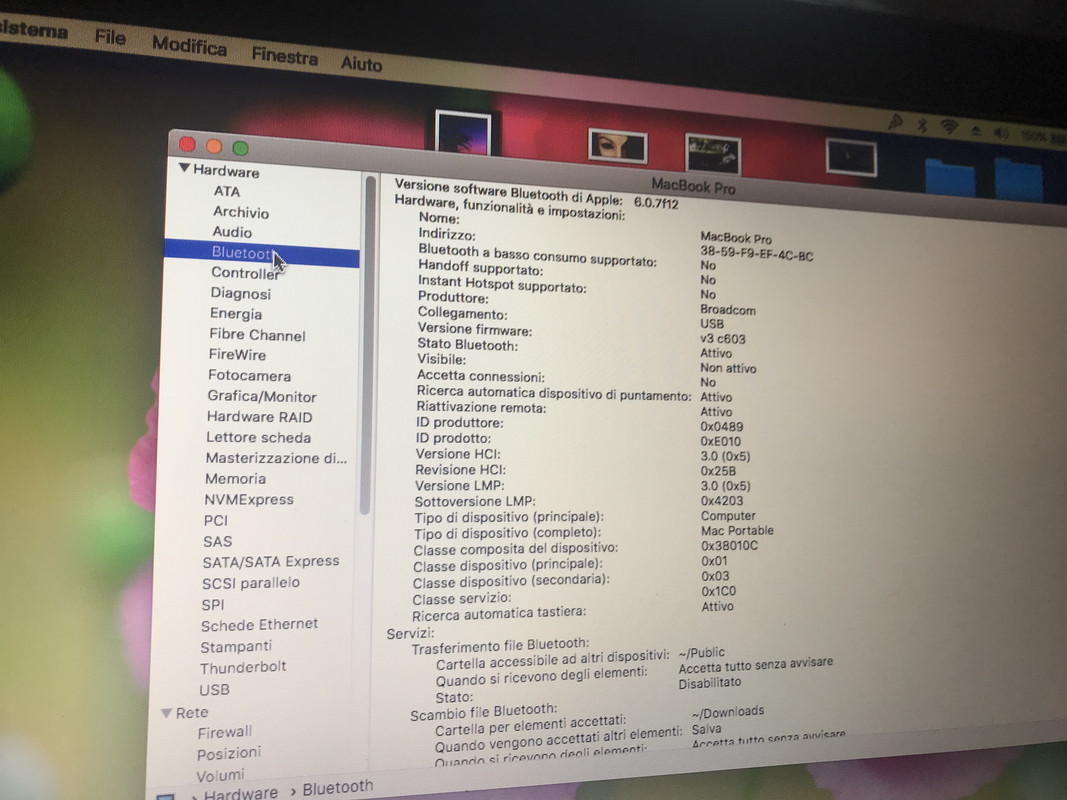Screen dimensions: 1067x800
Task: Click the Wi-Fi icon in menu bar
Action: click(x=949, y=127)
